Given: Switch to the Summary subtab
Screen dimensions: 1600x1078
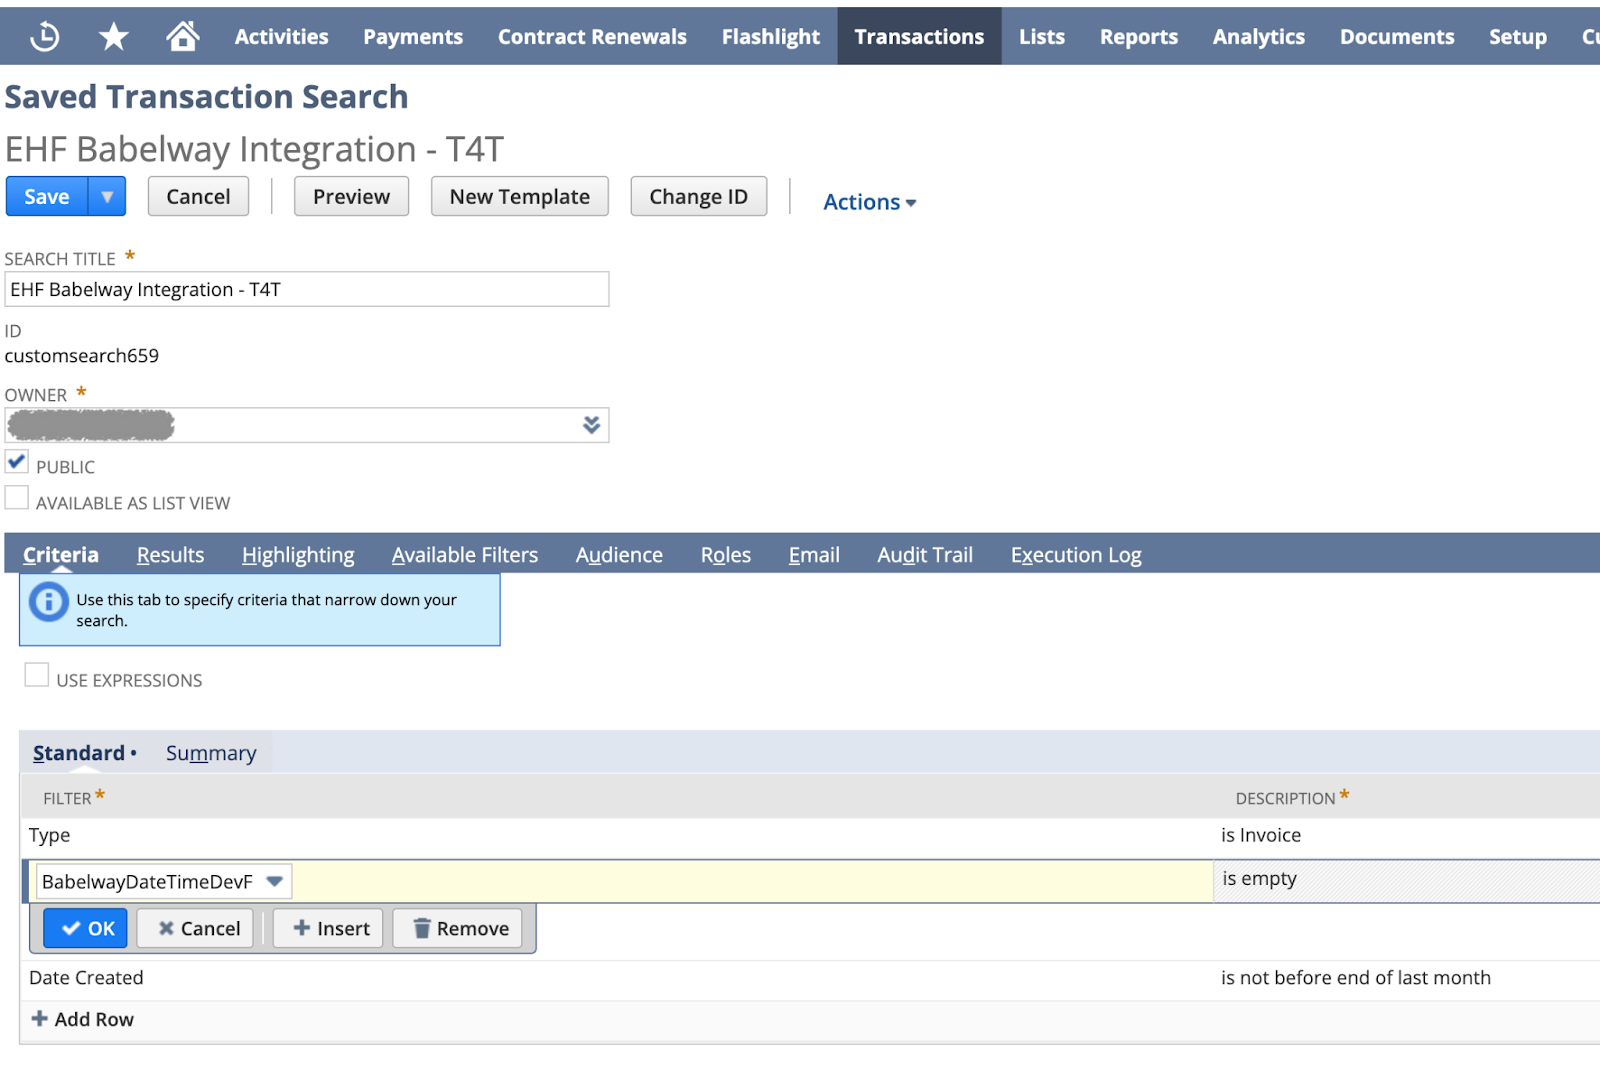Looking at the screenshot, I should (211, 753).
